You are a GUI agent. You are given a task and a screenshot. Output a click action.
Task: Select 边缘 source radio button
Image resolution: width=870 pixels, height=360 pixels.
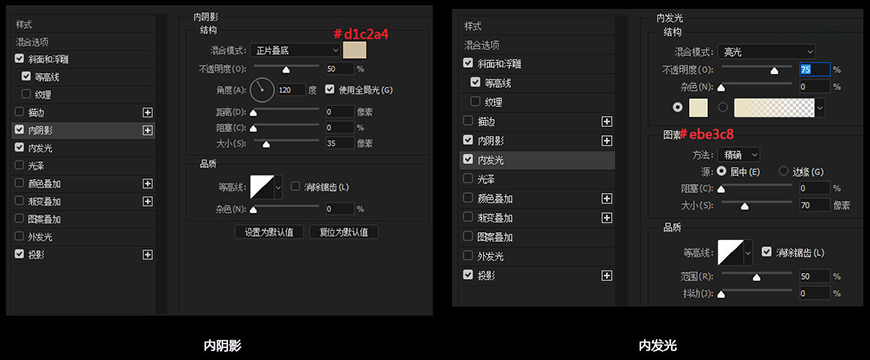pyautogui.click(x=783, y=171)
